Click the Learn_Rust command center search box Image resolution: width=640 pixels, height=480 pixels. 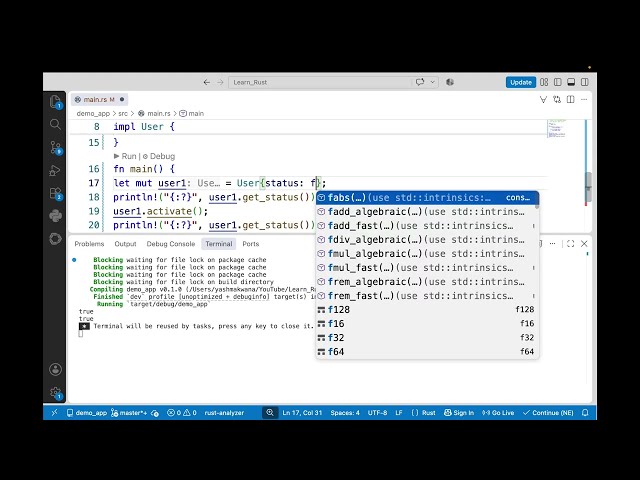tap(320, 82)
